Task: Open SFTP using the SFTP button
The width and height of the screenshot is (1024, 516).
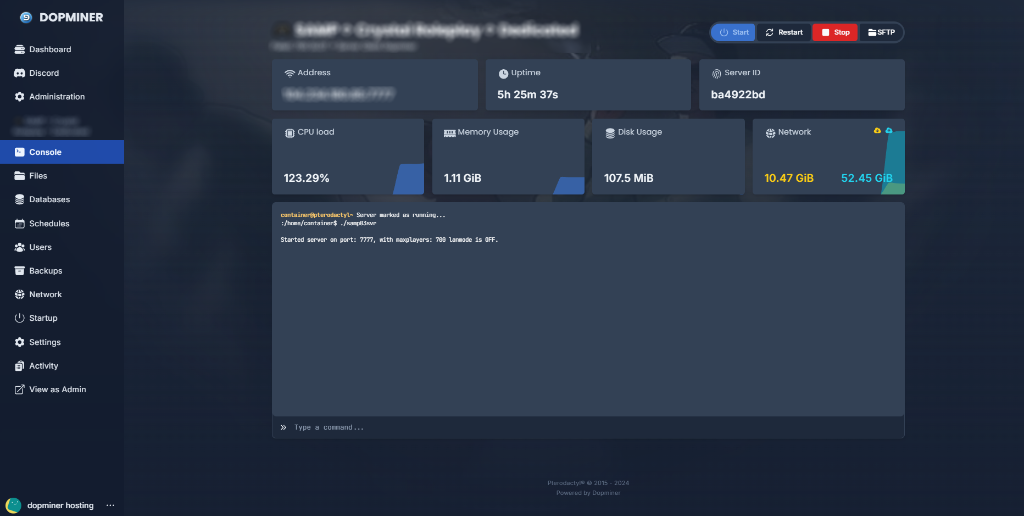Action: [x=881, y=33]
